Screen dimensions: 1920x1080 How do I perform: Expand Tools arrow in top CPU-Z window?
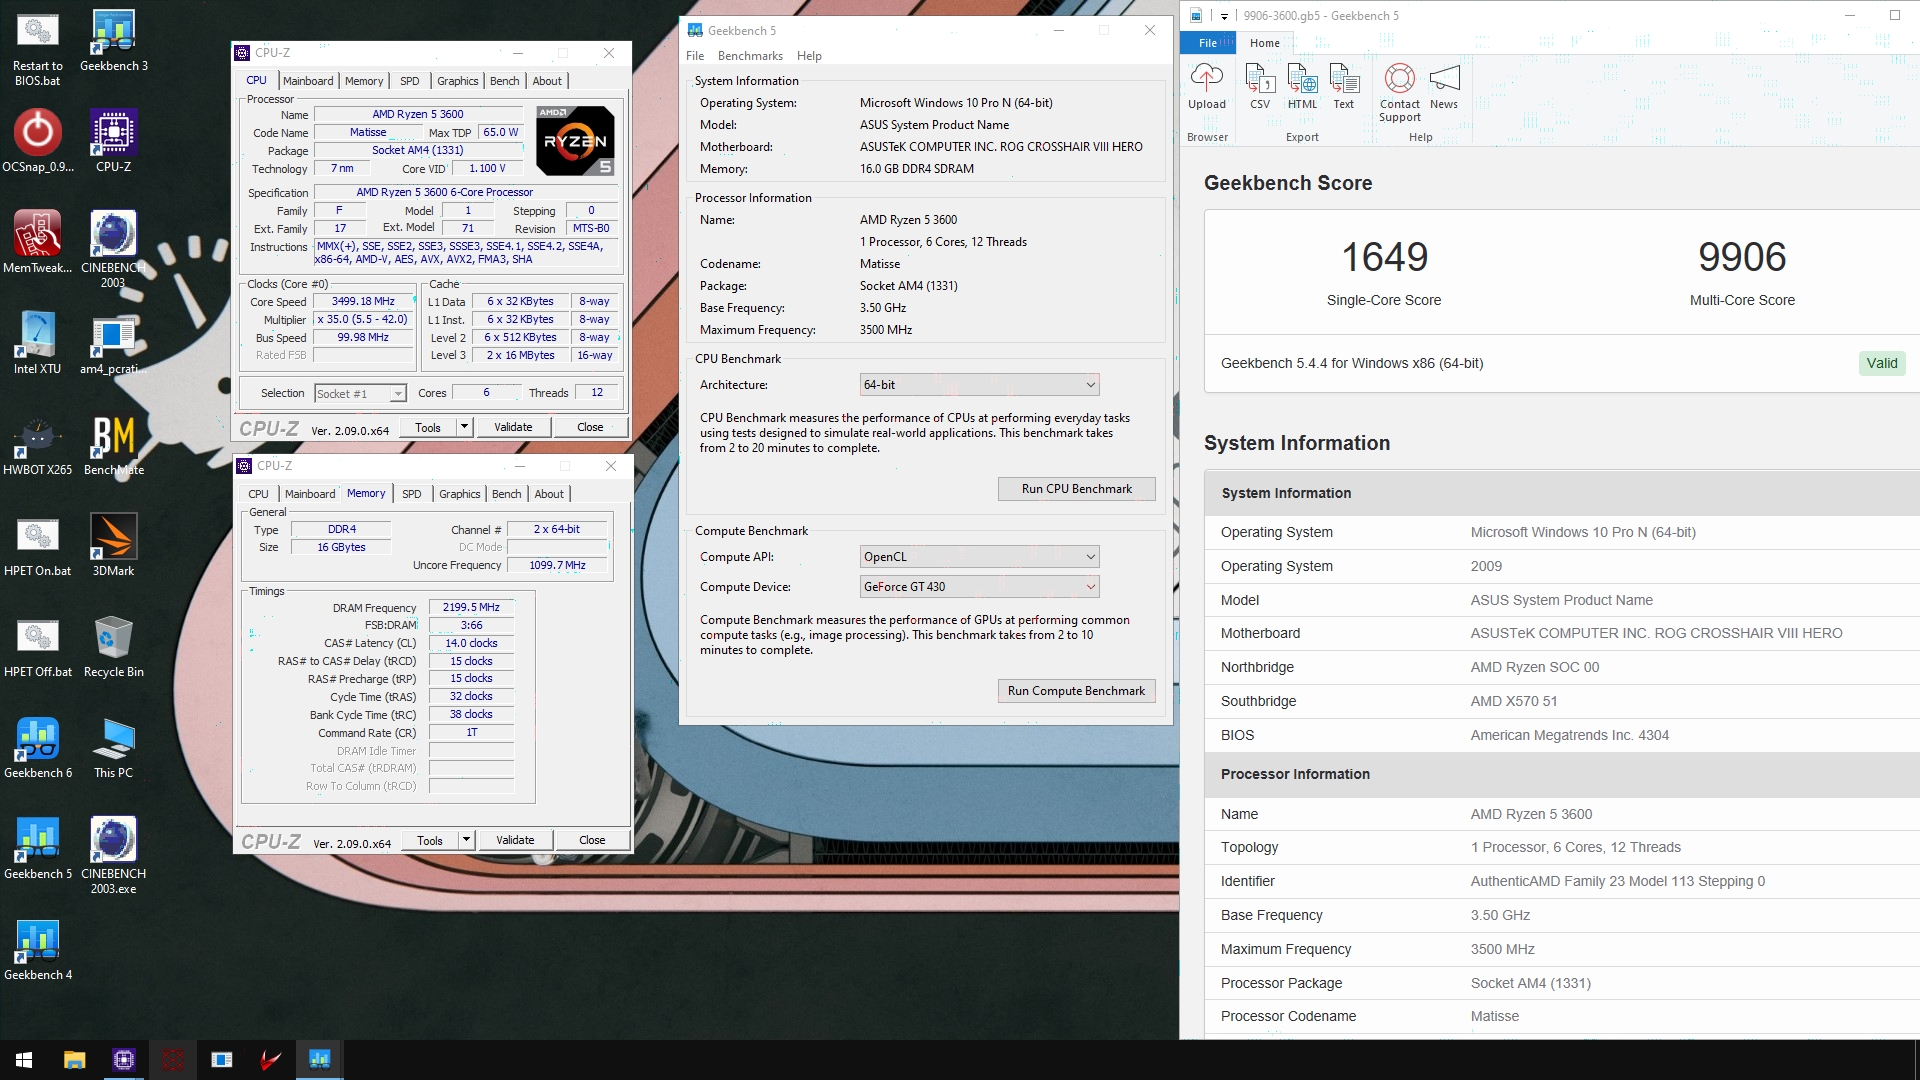(464, 427)
